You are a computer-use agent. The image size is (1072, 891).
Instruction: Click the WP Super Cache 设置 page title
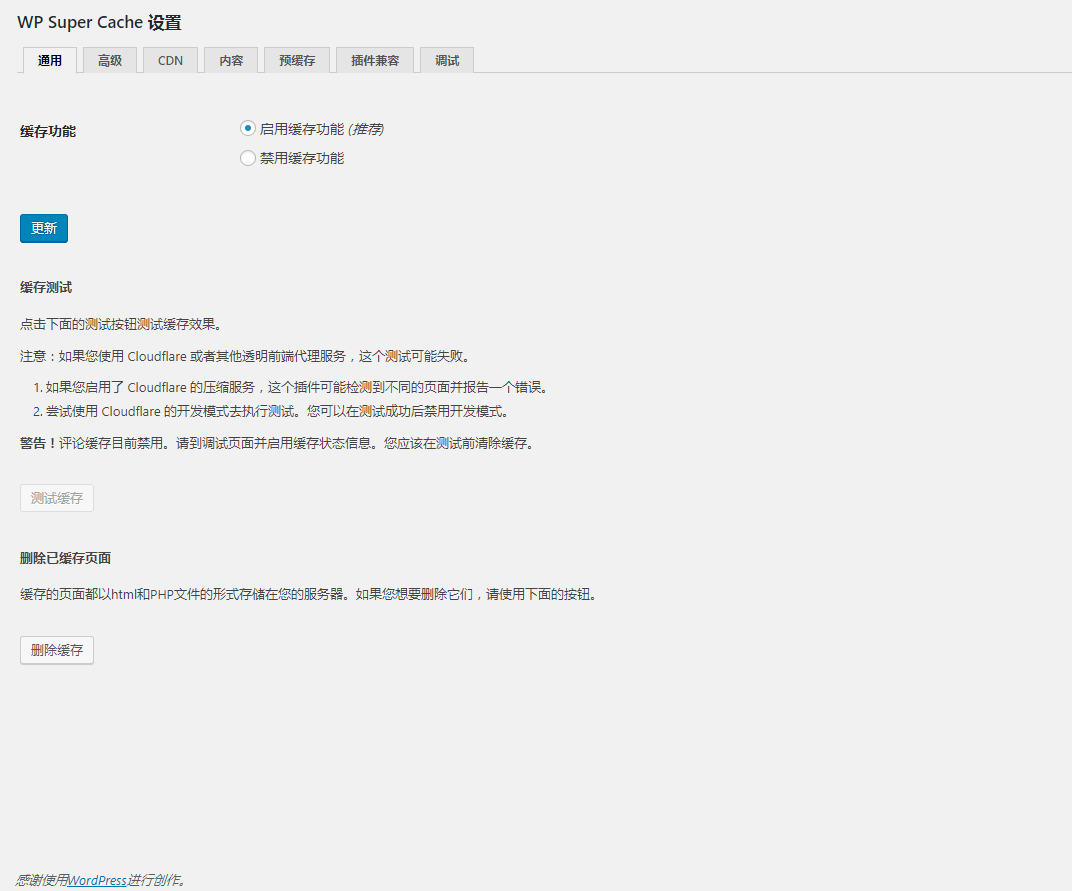coord(99,23)
